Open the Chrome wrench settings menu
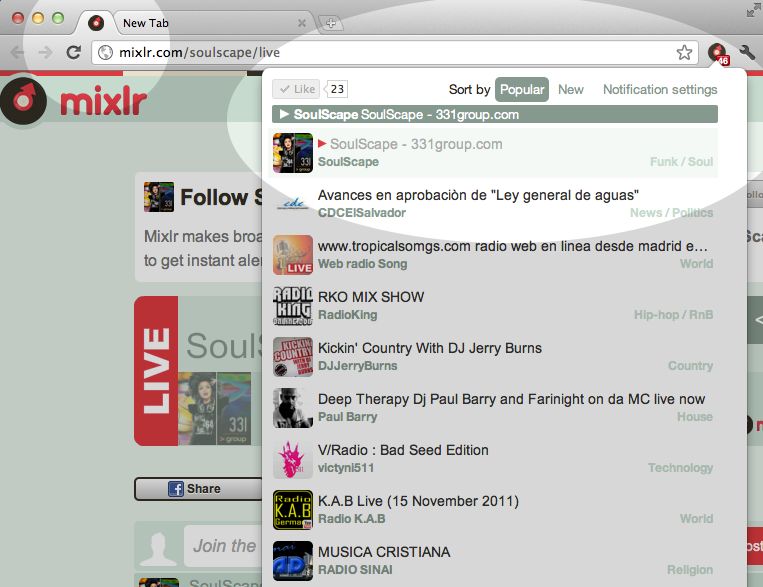The height and width of the screenshot is (587, 763). (x=746, y=53)
